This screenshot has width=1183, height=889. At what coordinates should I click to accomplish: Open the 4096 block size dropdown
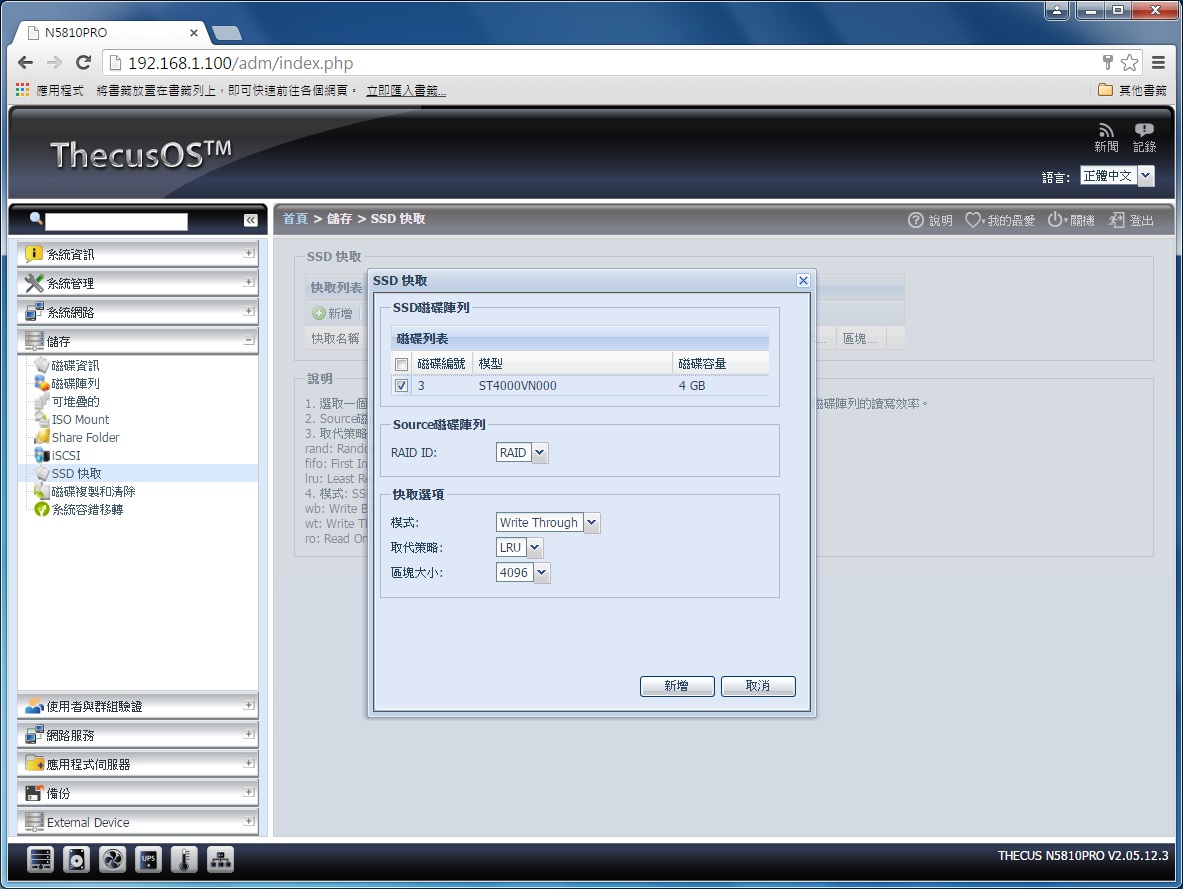point(542,573)
